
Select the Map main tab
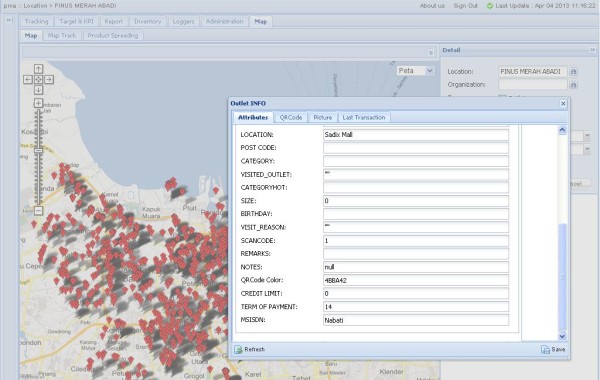point(261,21)
